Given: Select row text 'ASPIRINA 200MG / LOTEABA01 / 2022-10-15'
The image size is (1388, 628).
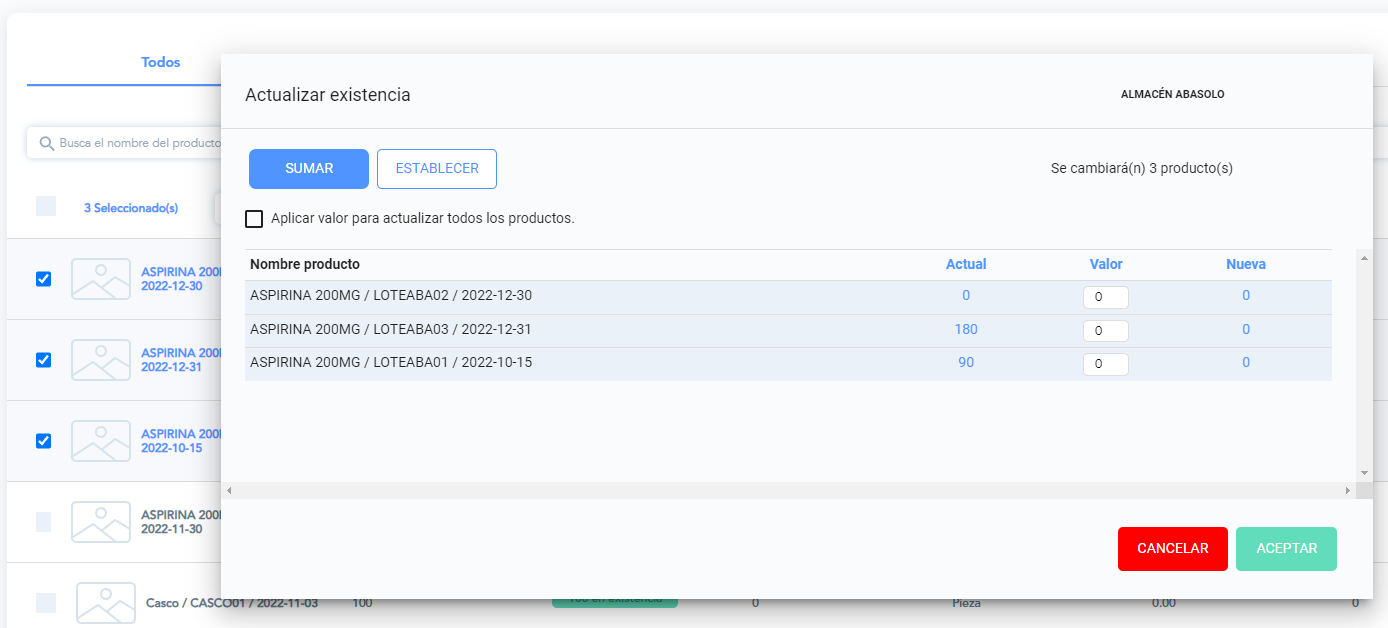Looking at the screenshot, I should [391, 362].
